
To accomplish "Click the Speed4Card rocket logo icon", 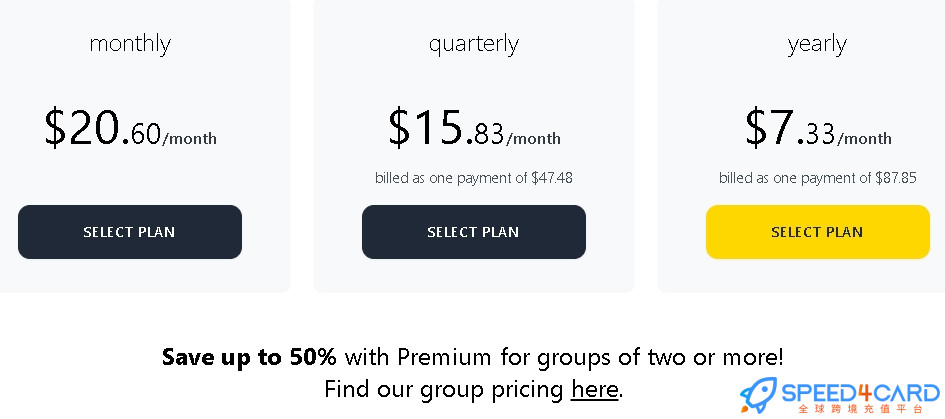I will tap(758, 395).
